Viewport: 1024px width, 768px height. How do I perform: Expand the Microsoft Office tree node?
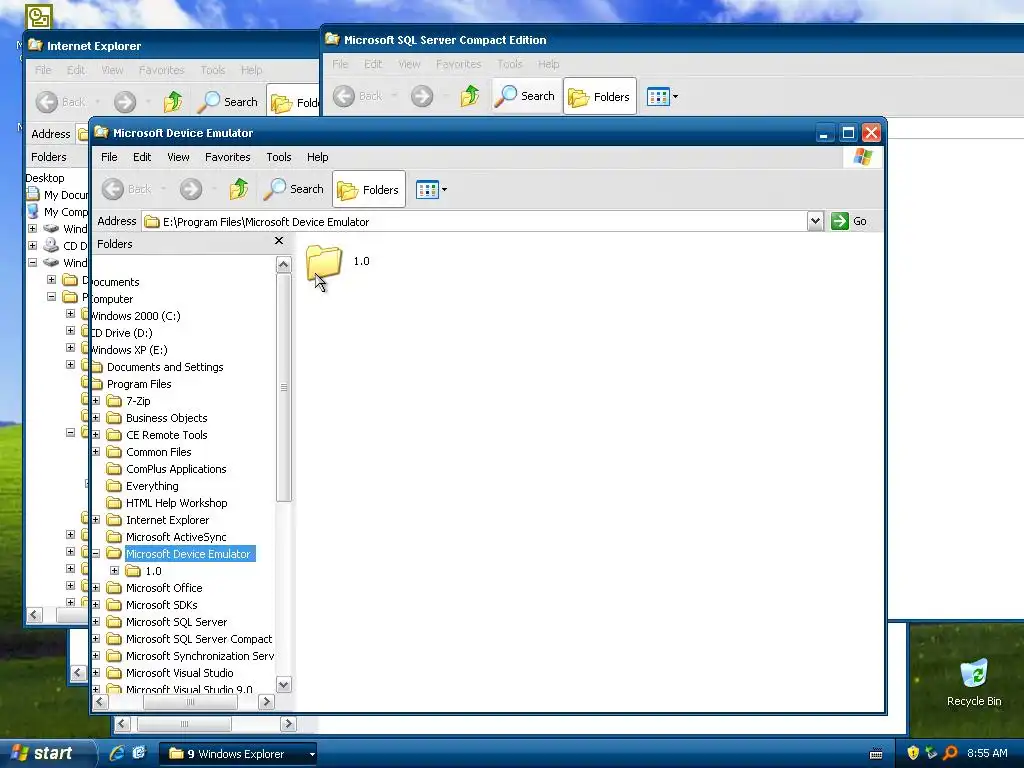coord(96,588)
